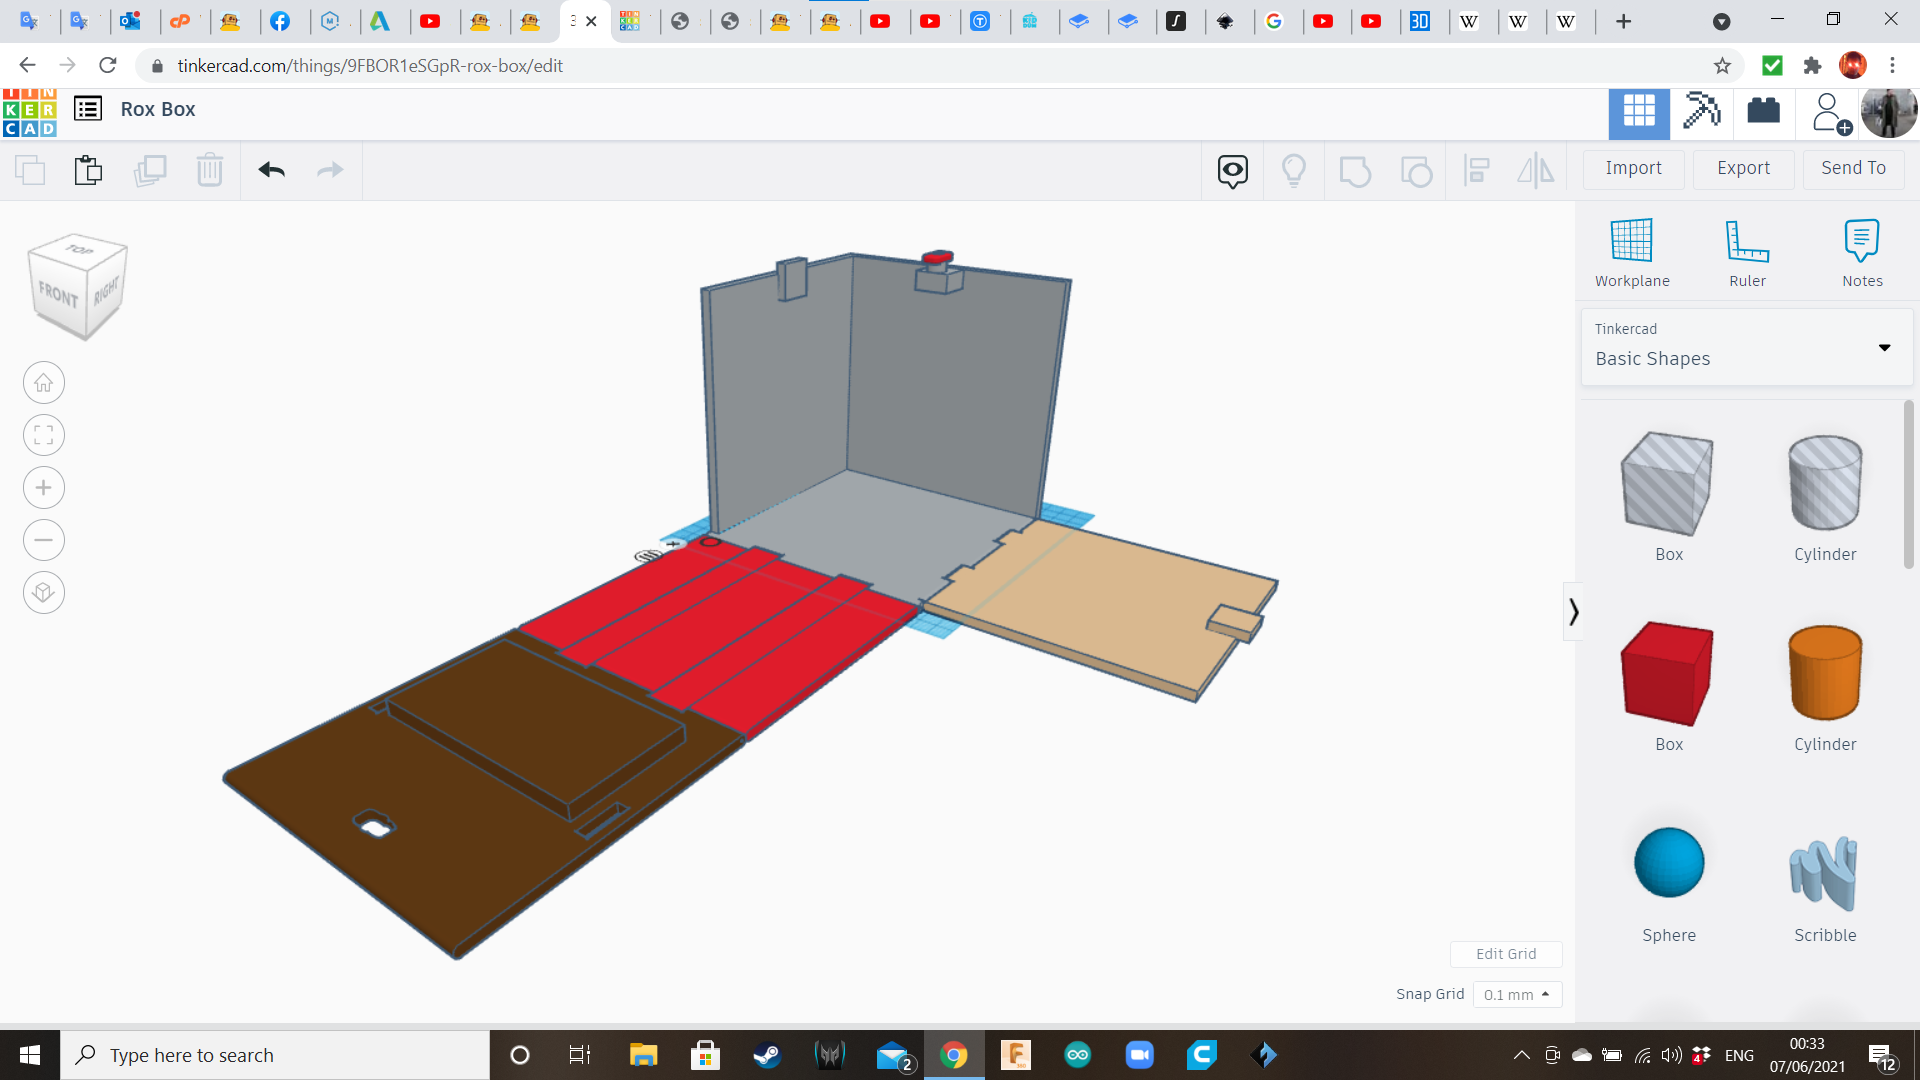The width and height of the screenshot is (1920, 1080).
Task: Click the Undo arrow
Action: click(272, 170)
